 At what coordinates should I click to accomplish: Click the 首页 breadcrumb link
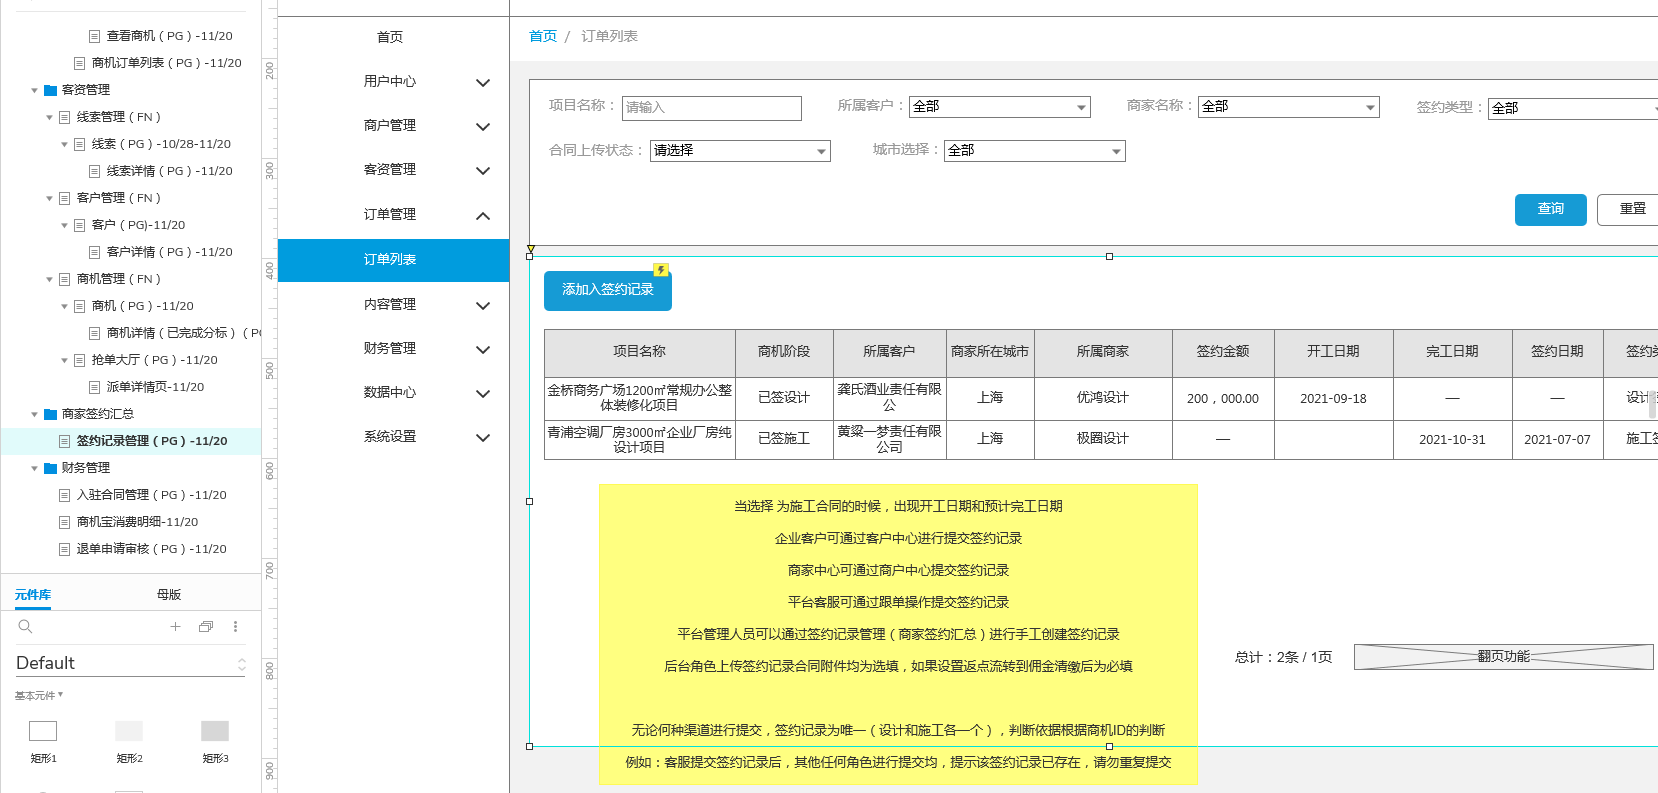tap(543, 36)
